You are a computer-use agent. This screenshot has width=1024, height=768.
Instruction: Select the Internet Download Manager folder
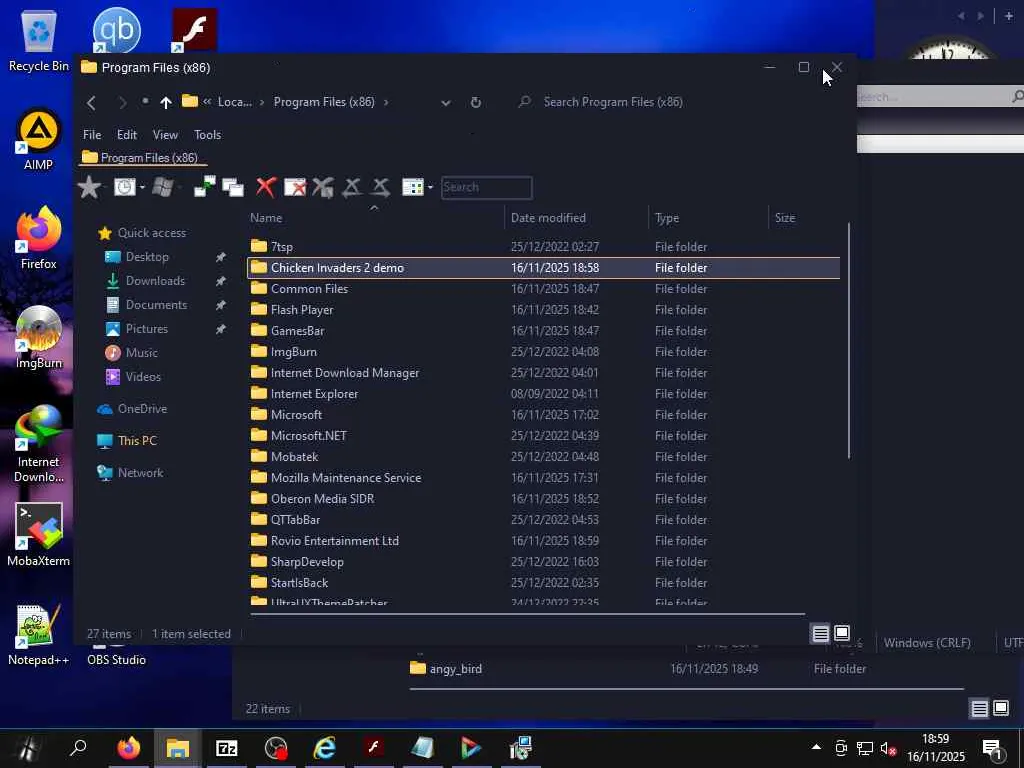pyautogui.click(x=543, y=373)
